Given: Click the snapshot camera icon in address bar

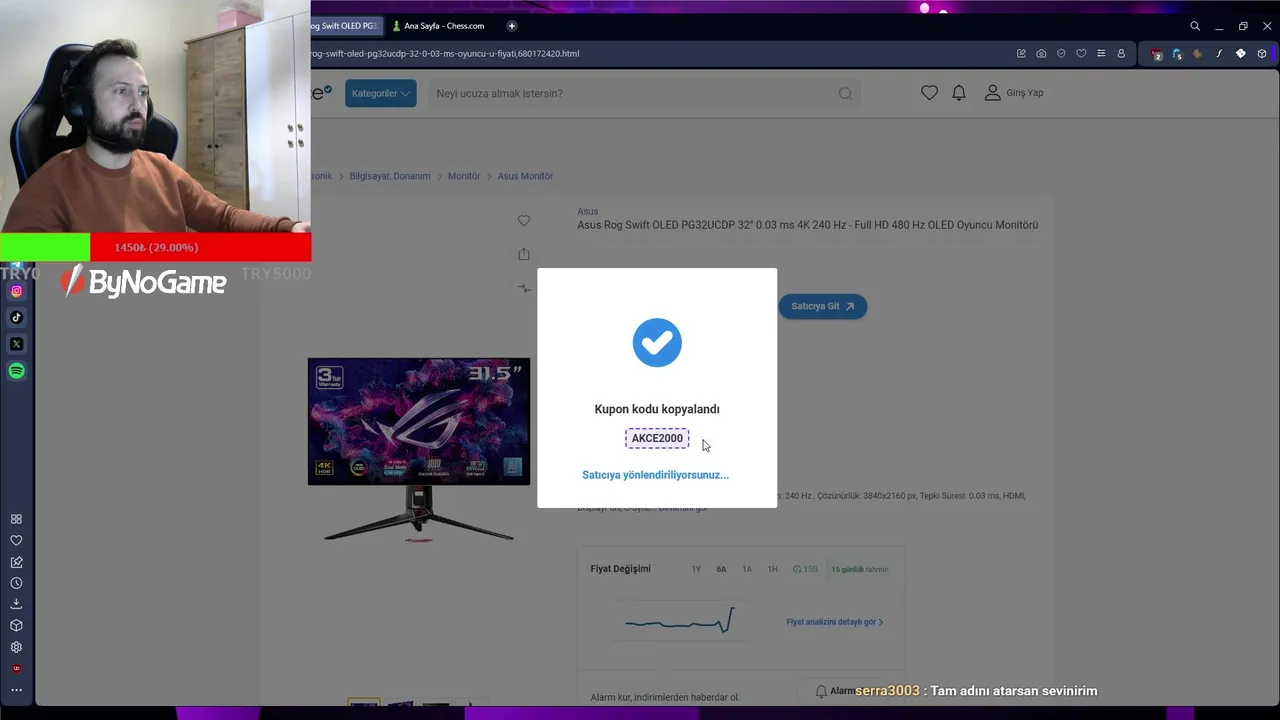Looking at the screenshot, I should pyautogui.click(x=1041, y=53).
